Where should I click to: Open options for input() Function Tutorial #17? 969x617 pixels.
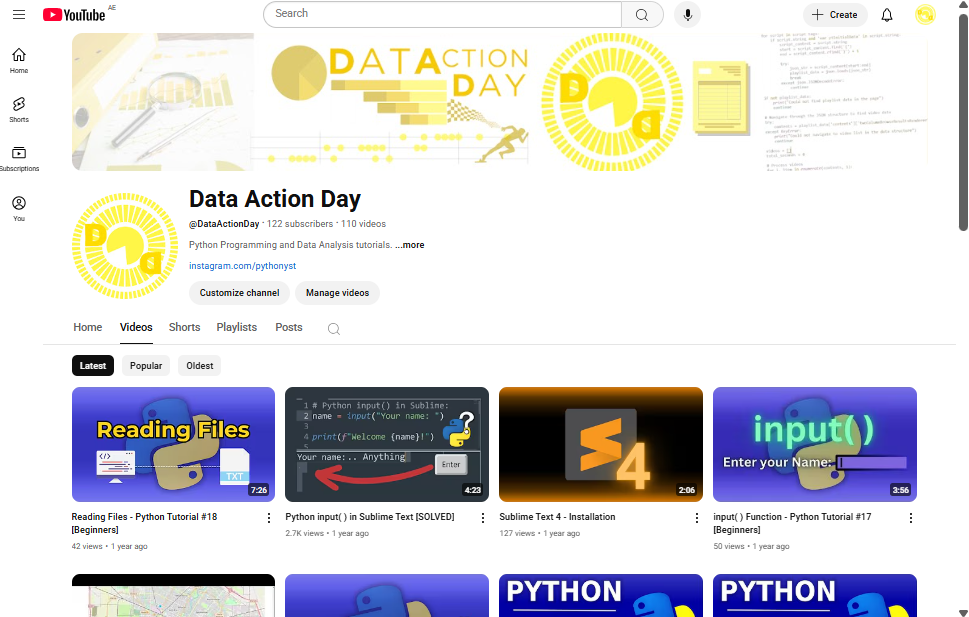coord(910,518)
